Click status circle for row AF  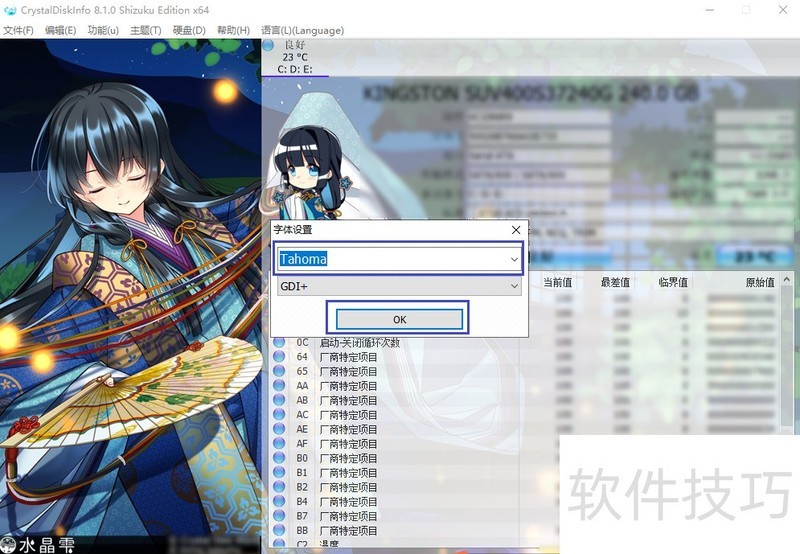coord(279,444)
